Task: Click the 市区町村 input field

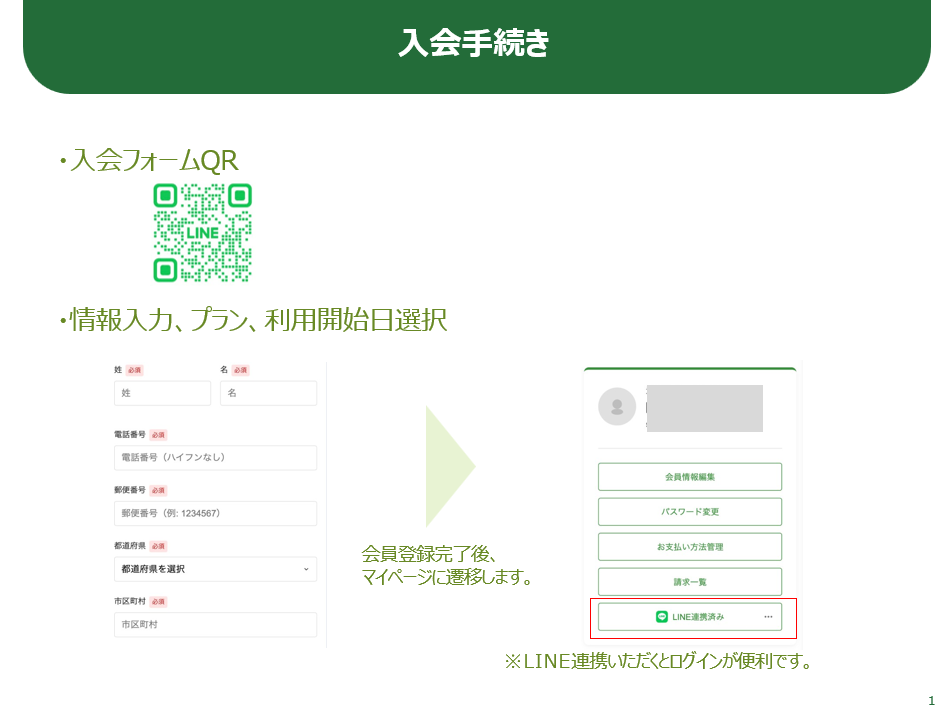Action: pos(215,624)
